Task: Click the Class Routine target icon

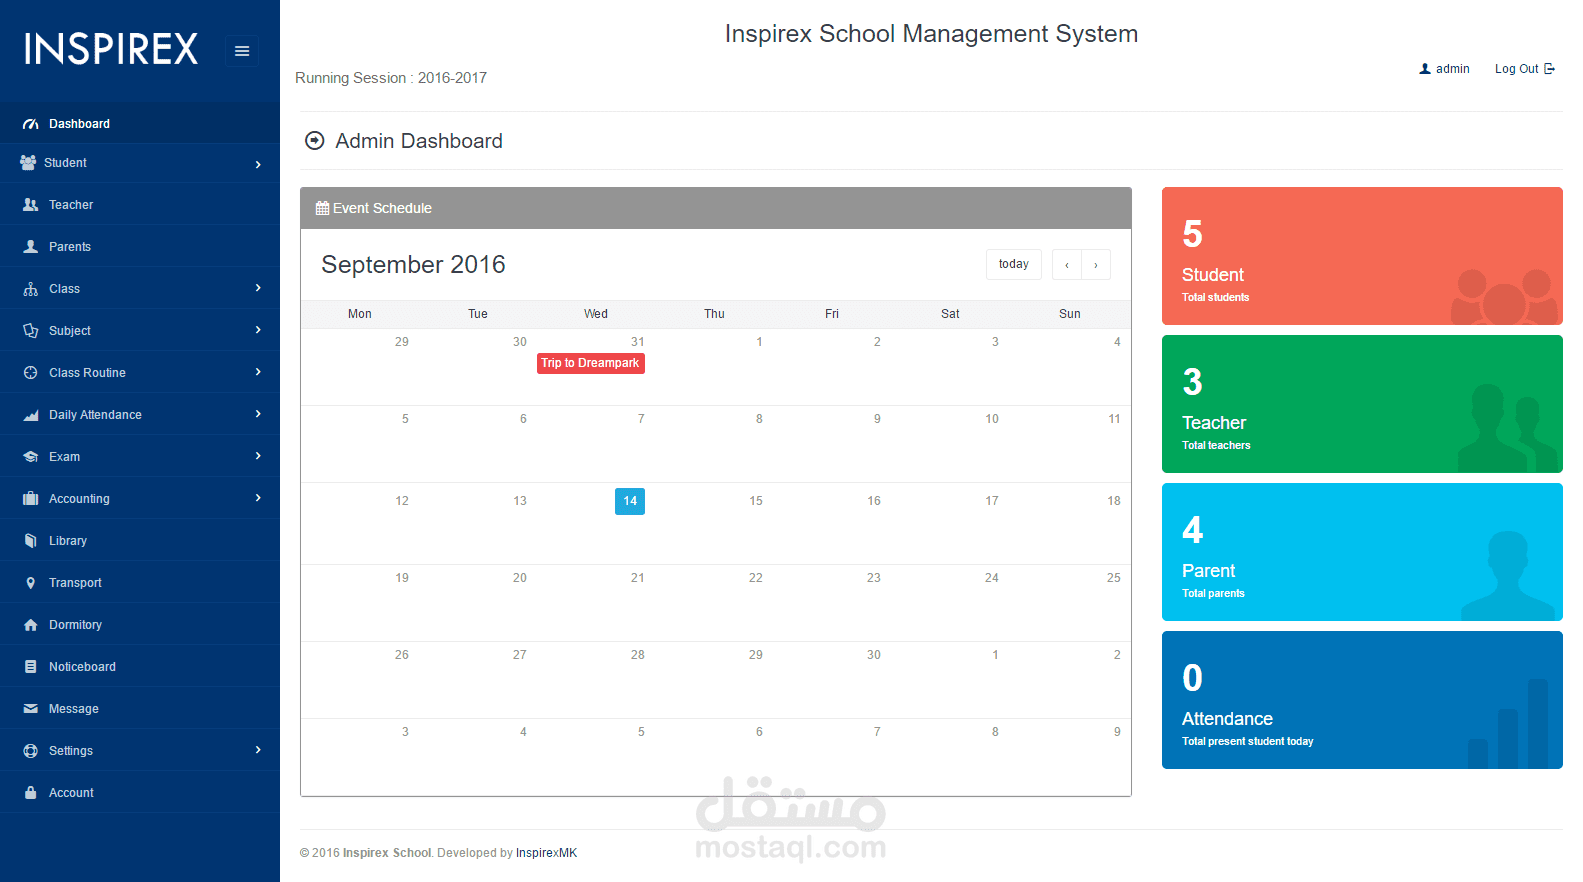Action: [x=31, y=373]
